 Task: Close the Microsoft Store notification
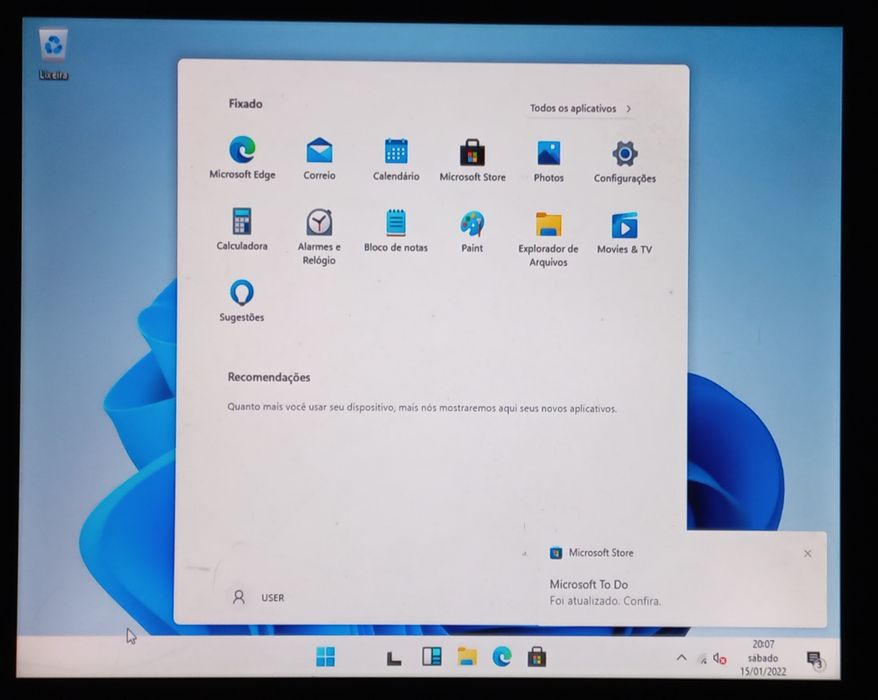pyautogui.click(x=807, y=553)
